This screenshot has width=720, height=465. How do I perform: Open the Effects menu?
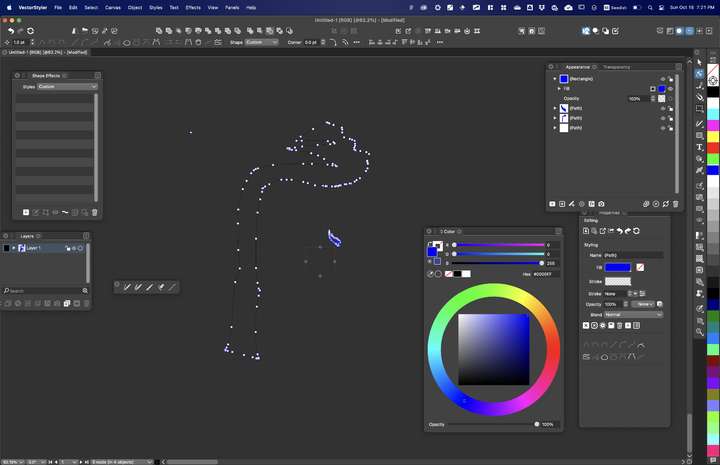[193, 8]
